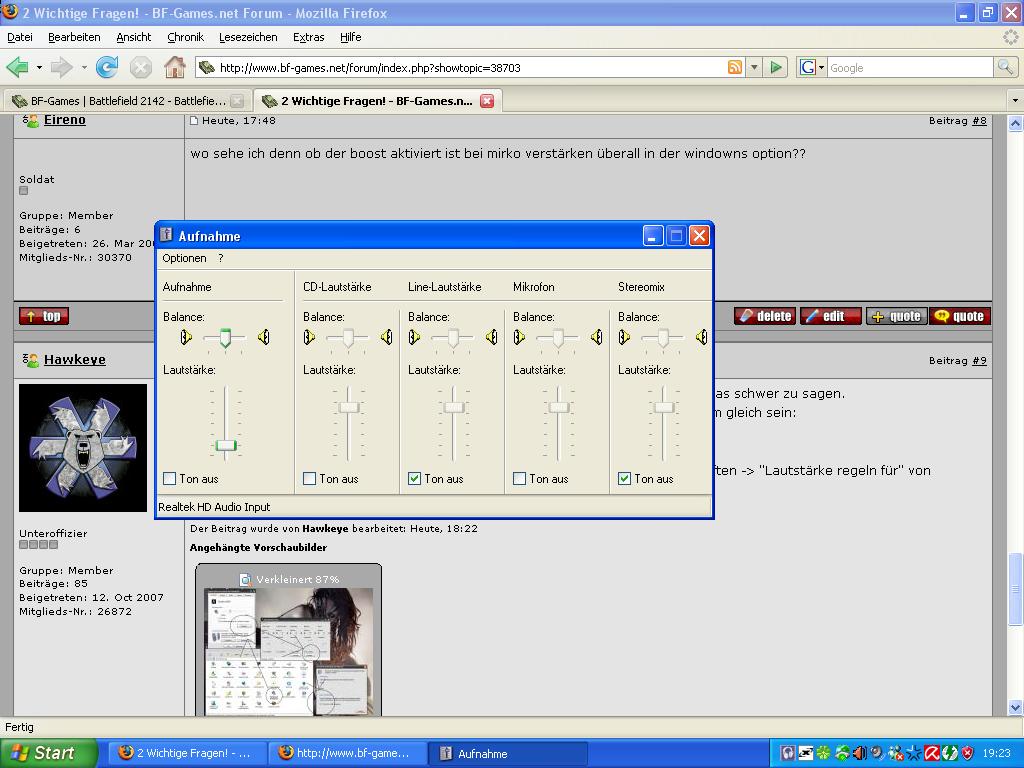
Task: Open the Lesezeichen menu
Action: (248, 37)
